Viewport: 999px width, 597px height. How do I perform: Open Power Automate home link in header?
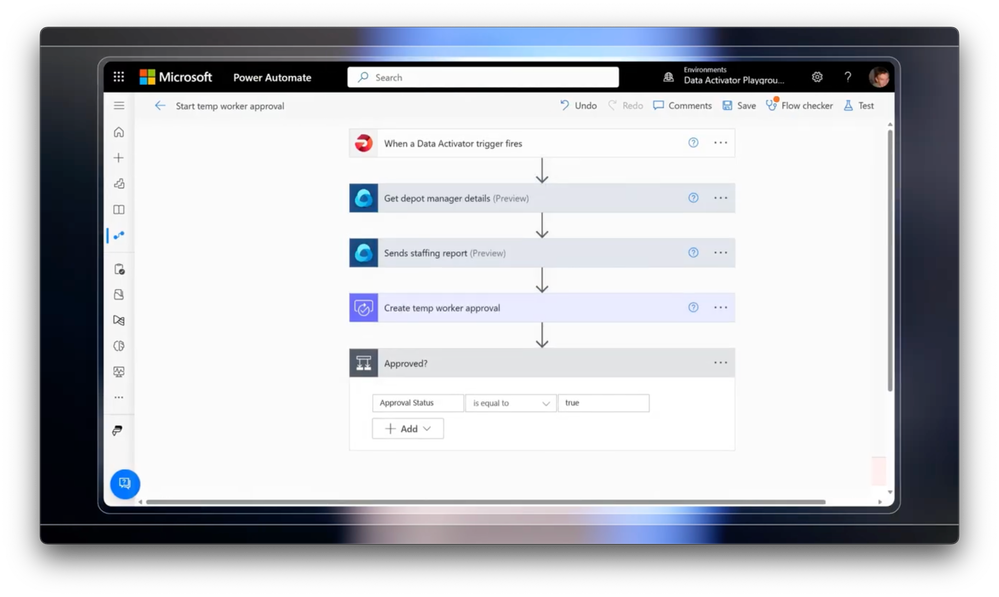click(272, 77)
